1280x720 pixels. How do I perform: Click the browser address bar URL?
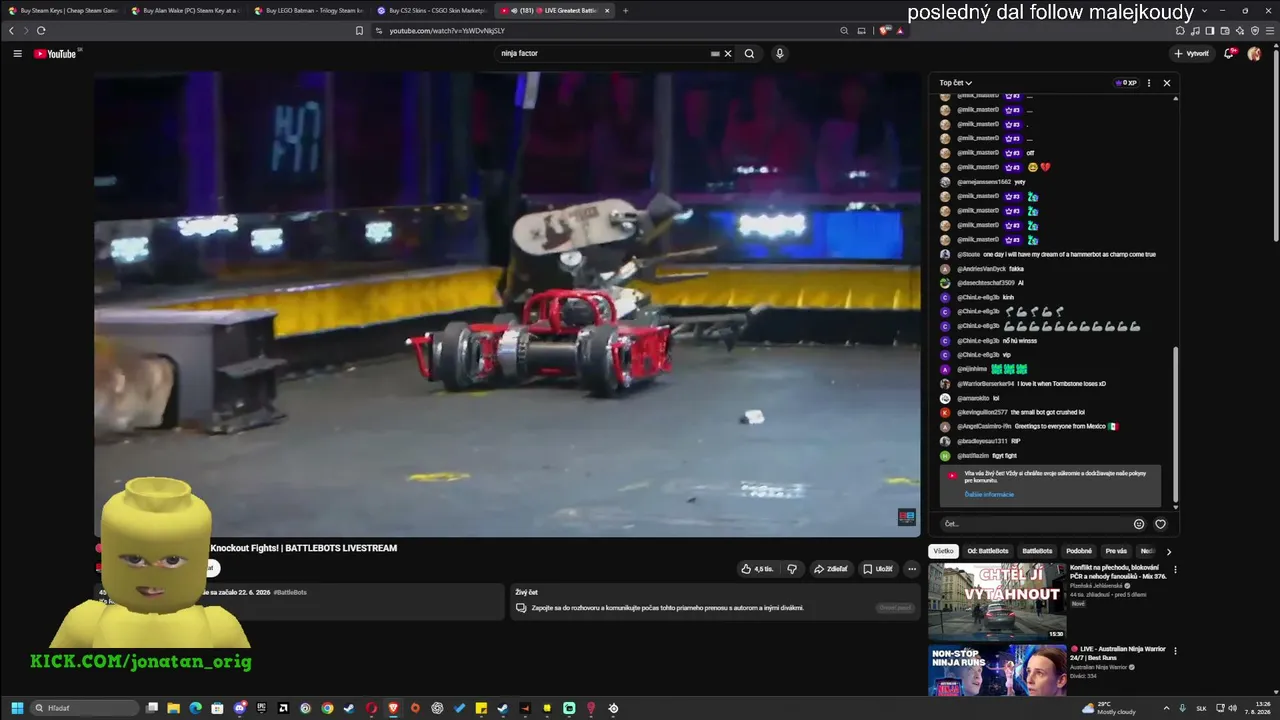[x=447, y=31]
